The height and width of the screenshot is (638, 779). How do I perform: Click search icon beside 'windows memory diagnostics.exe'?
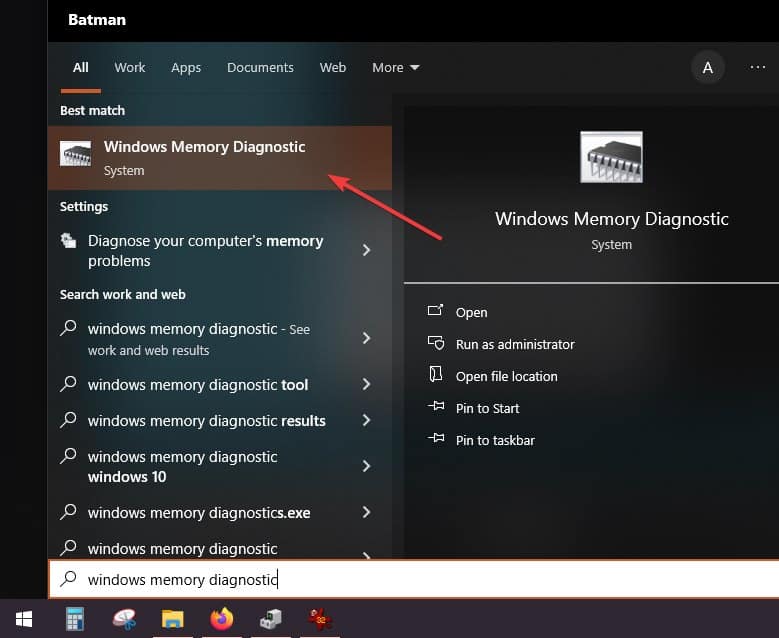coord(68,512)
